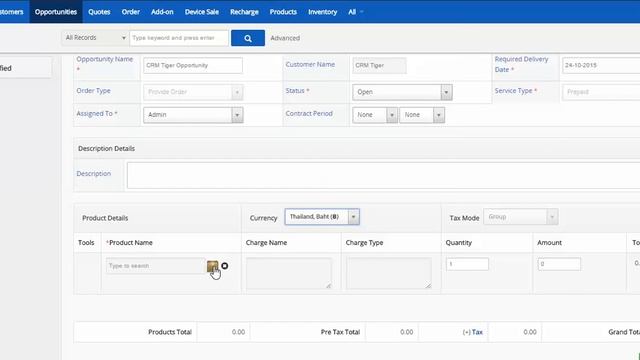This screenshot has width=640, height=360.
Task: Click the Pre Tax Total value 0.00
Action: [407, 332]
